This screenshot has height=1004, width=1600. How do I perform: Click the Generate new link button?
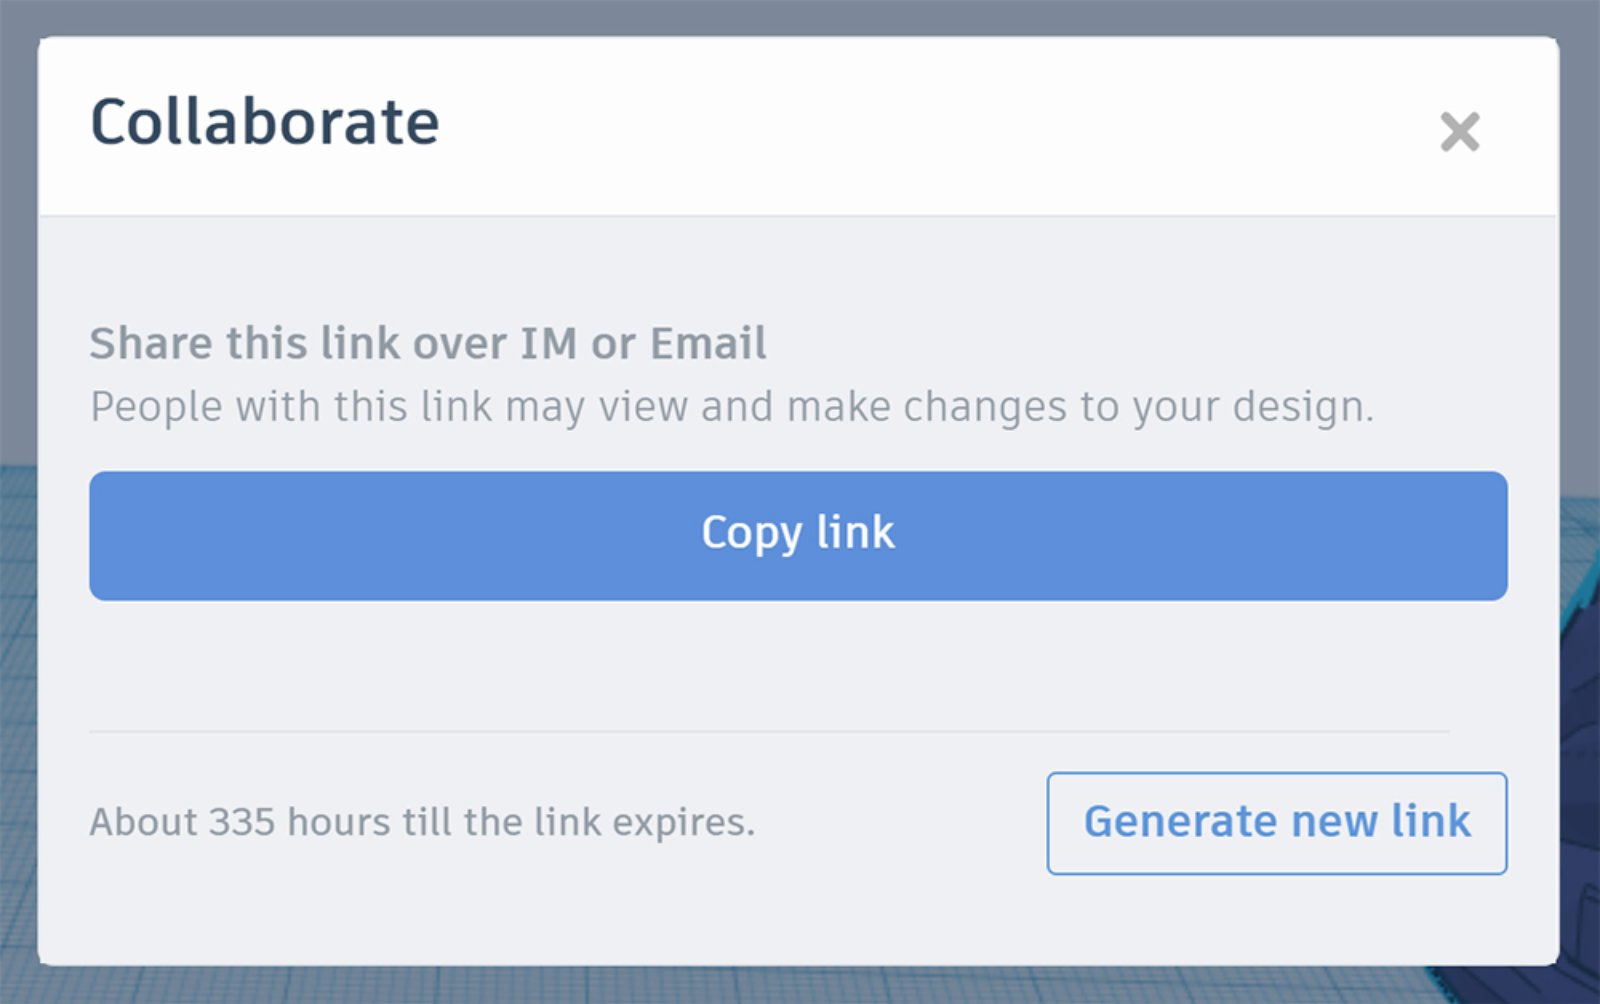click(1276, 823)
